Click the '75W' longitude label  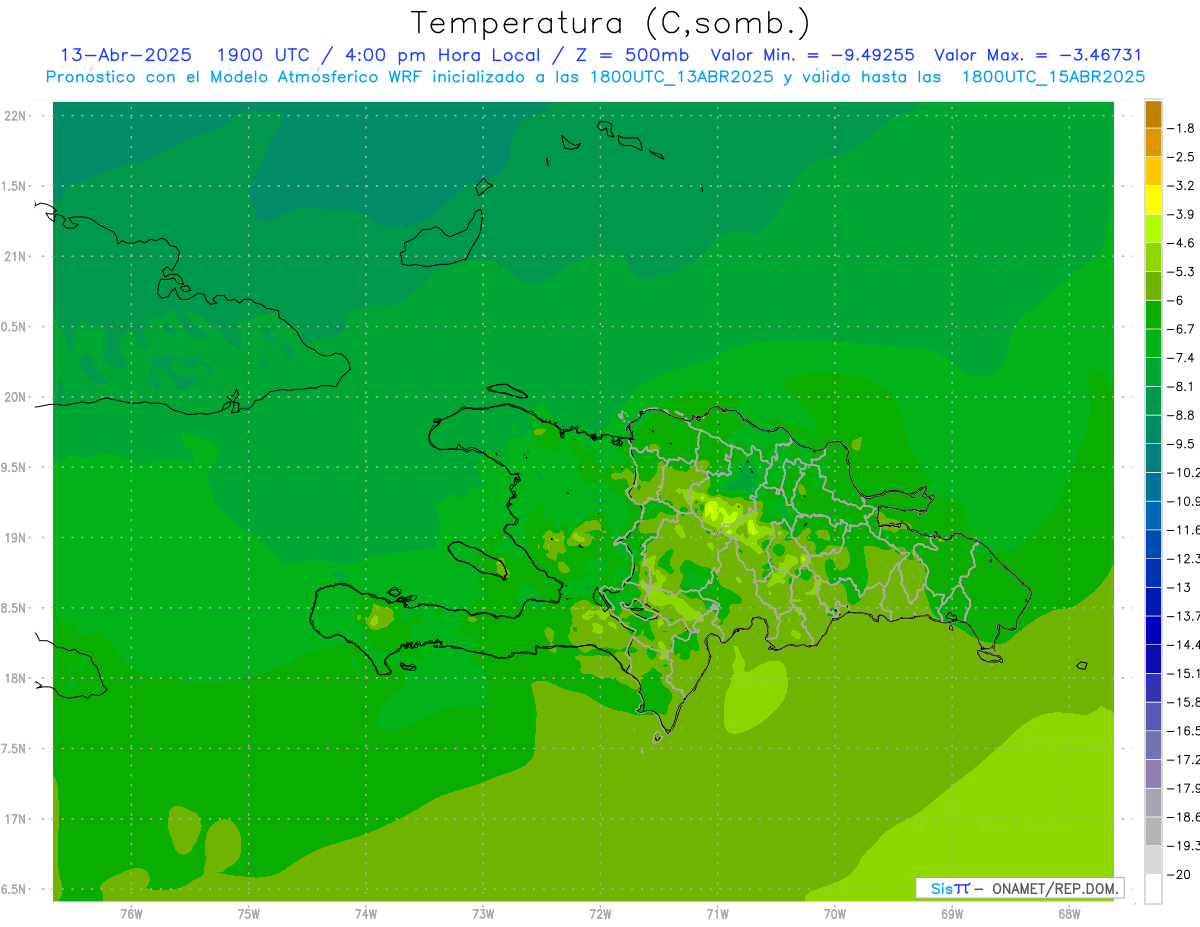pyautogui.click(x=249, y=914)
